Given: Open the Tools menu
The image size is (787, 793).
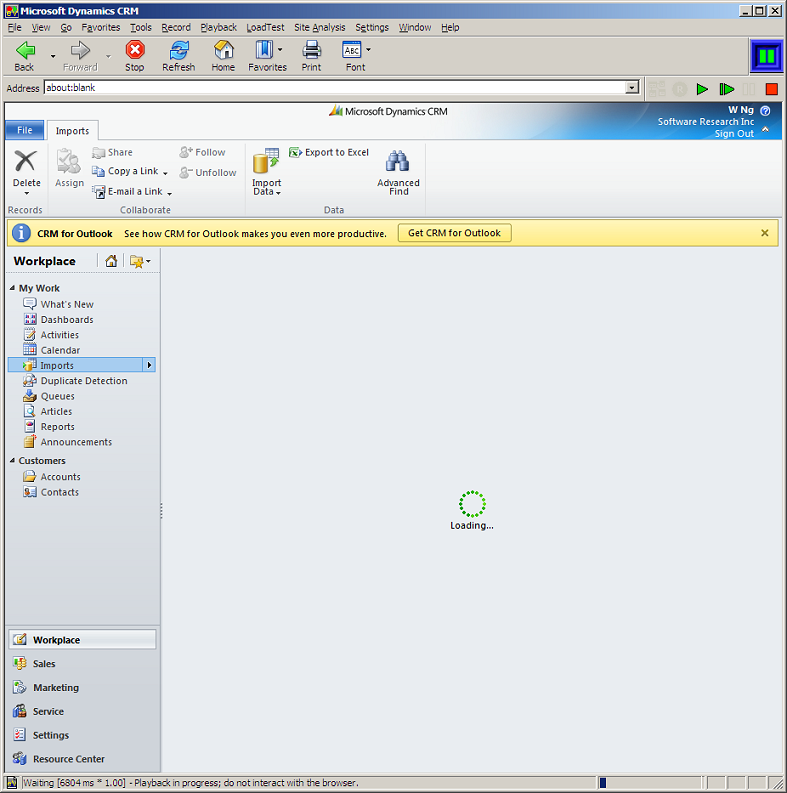Looking at the screenshot, I should coord(141,27).
